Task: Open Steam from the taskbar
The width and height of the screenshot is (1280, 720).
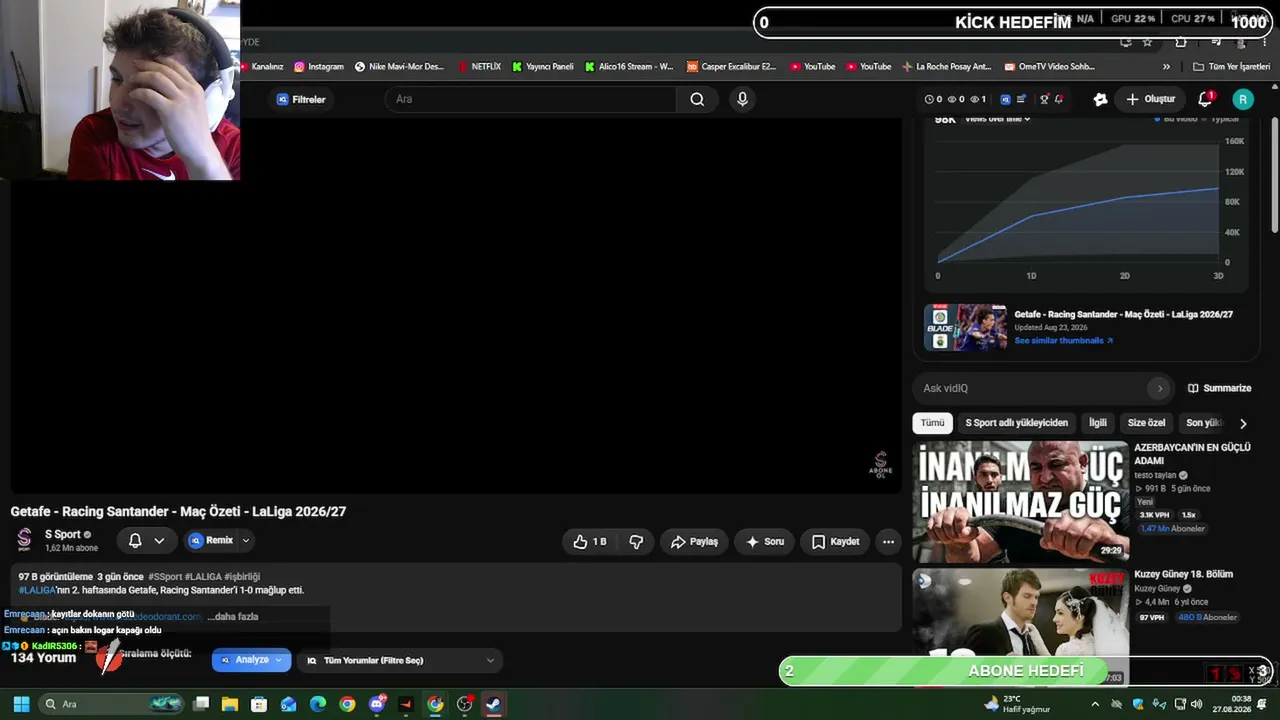Action: point(493,704)
